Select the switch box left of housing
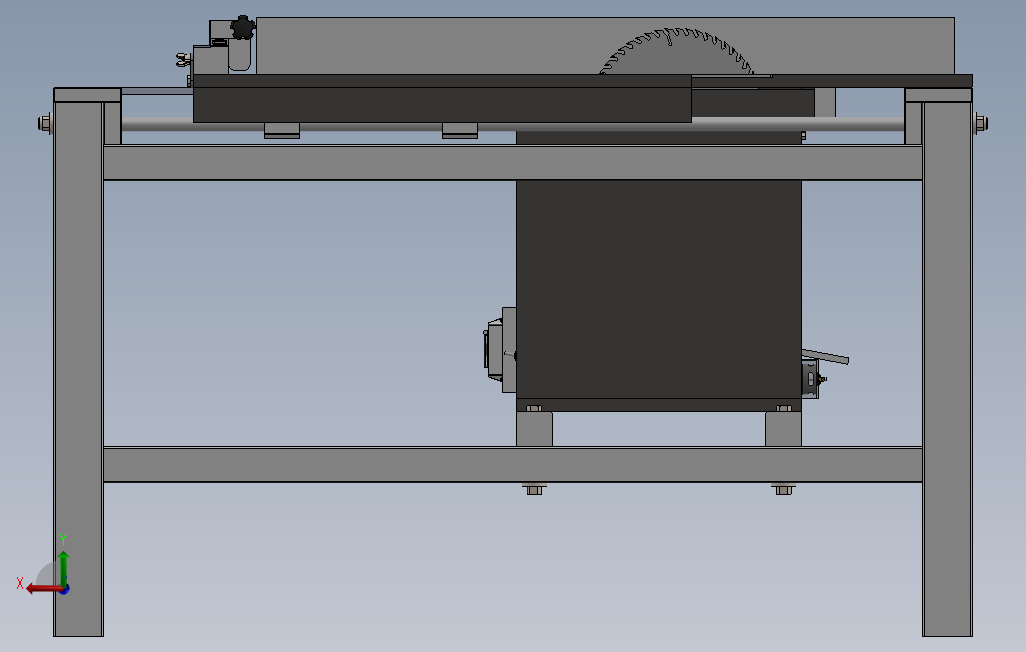1026x652 pixels. [x=501, y=350]
